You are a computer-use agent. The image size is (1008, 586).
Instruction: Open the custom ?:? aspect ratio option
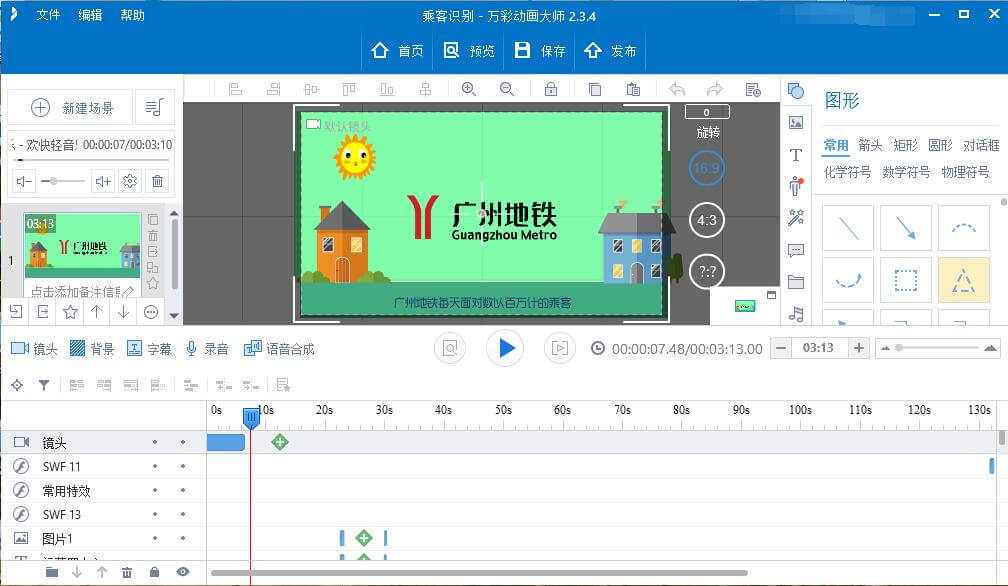tap(706, 272)
